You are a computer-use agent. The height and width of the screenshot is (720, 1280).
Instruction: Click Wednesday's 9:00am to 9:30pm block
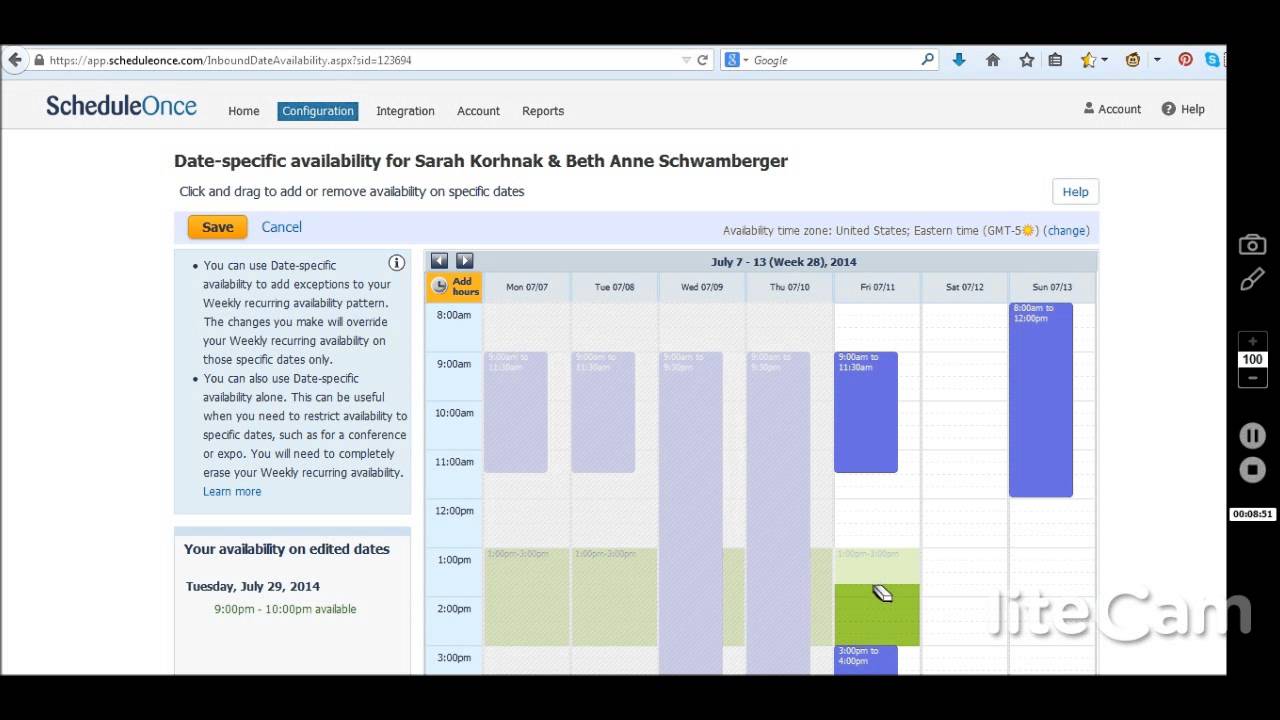click(x=691, y=512)
